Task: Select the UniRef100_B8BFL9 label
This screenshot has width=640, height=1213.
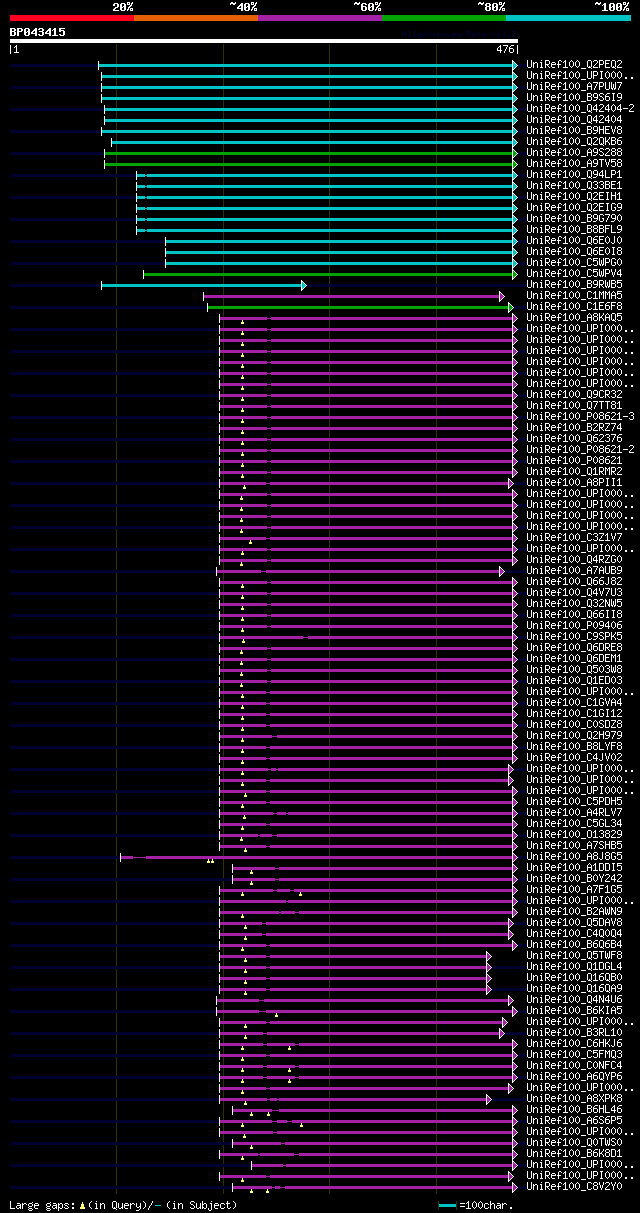Action: click(574, 229)
